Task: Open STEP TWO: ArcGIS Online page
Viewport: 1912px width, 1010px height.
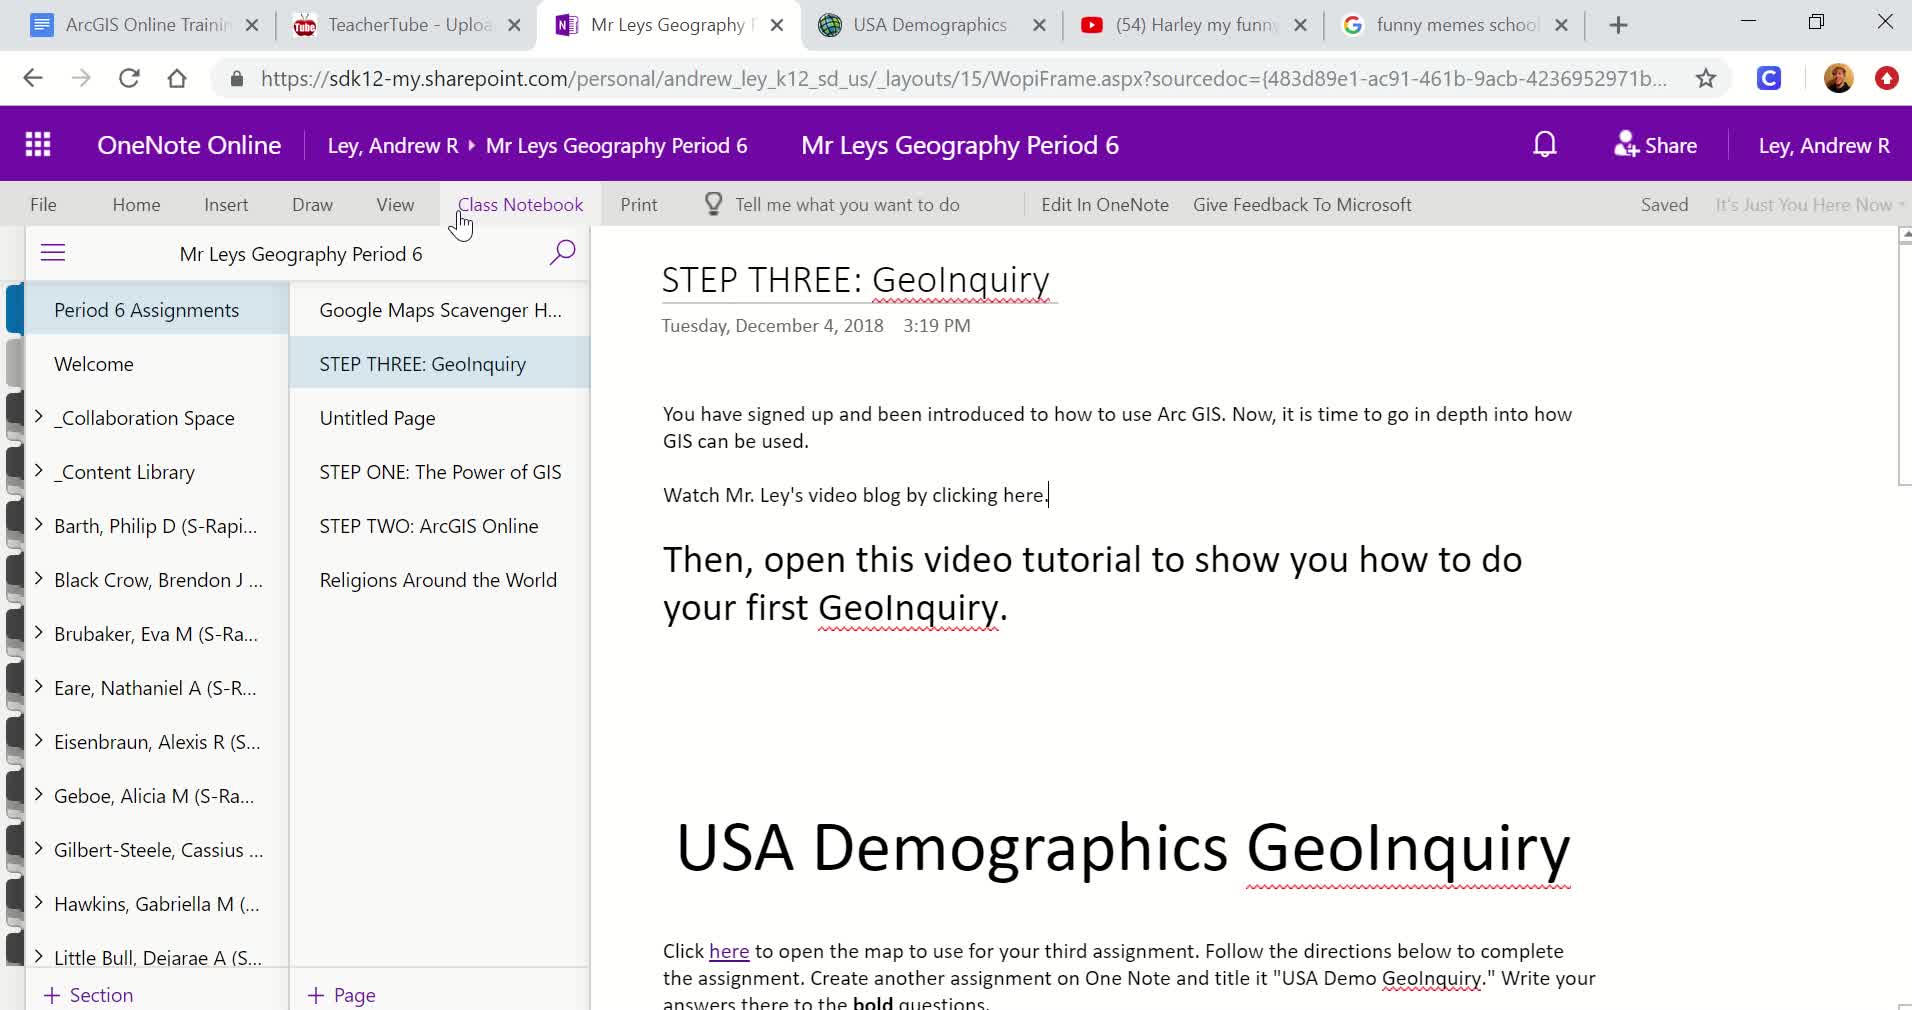Action: (x=440, y=526)
